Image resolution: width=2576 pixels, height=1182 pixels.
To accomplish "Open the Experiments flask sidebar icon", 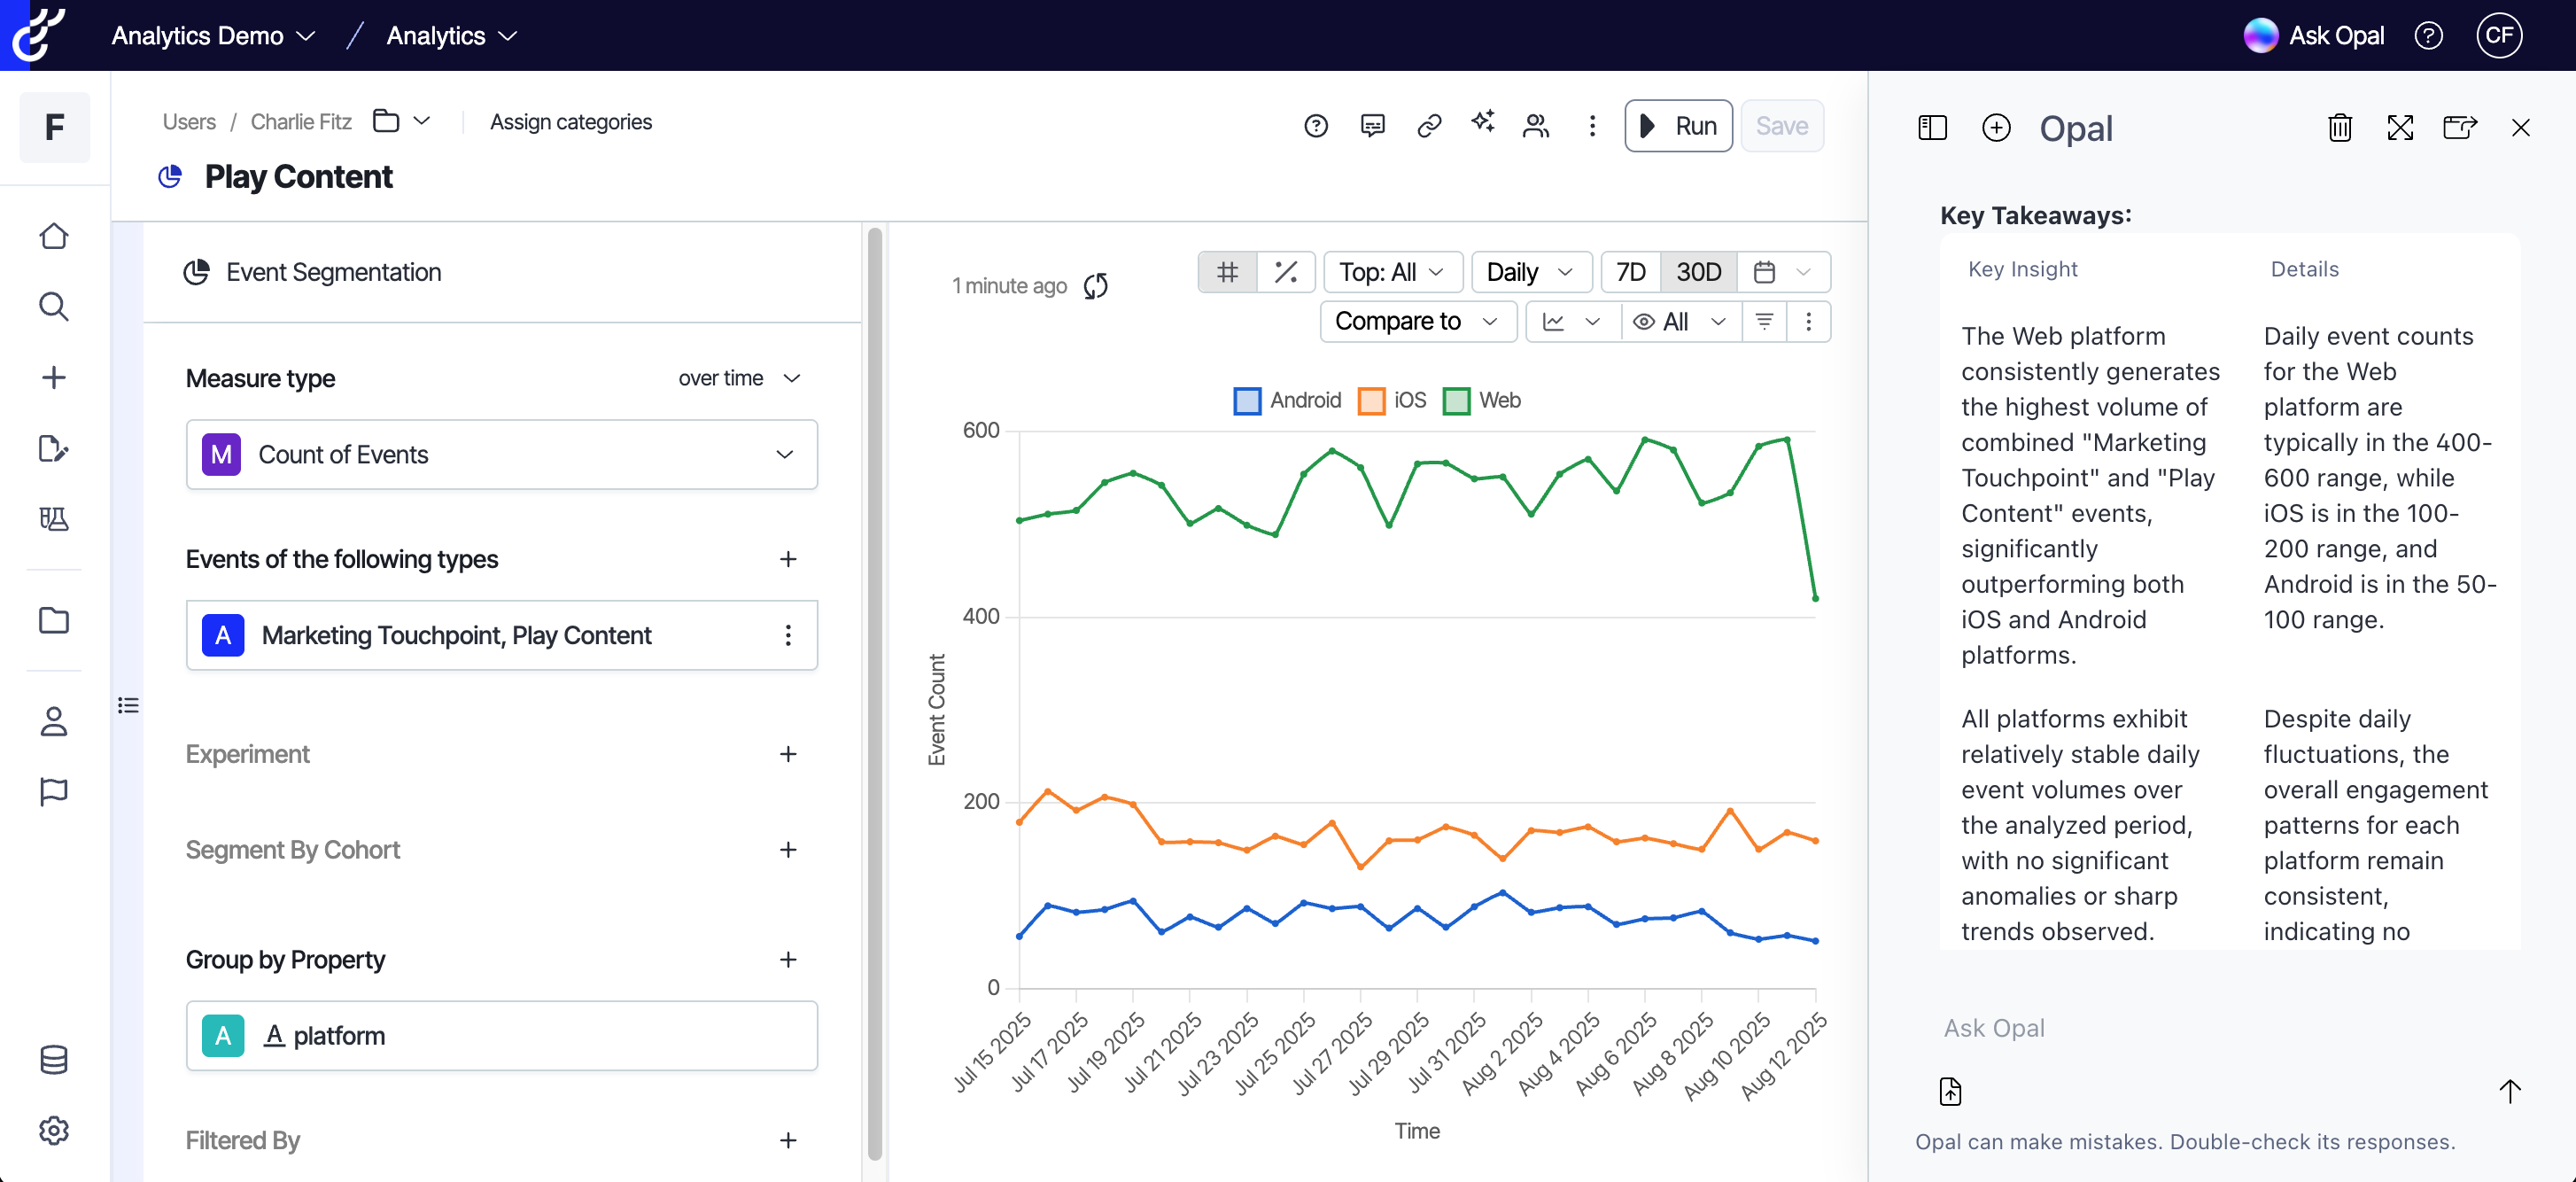I will (54, 518).
